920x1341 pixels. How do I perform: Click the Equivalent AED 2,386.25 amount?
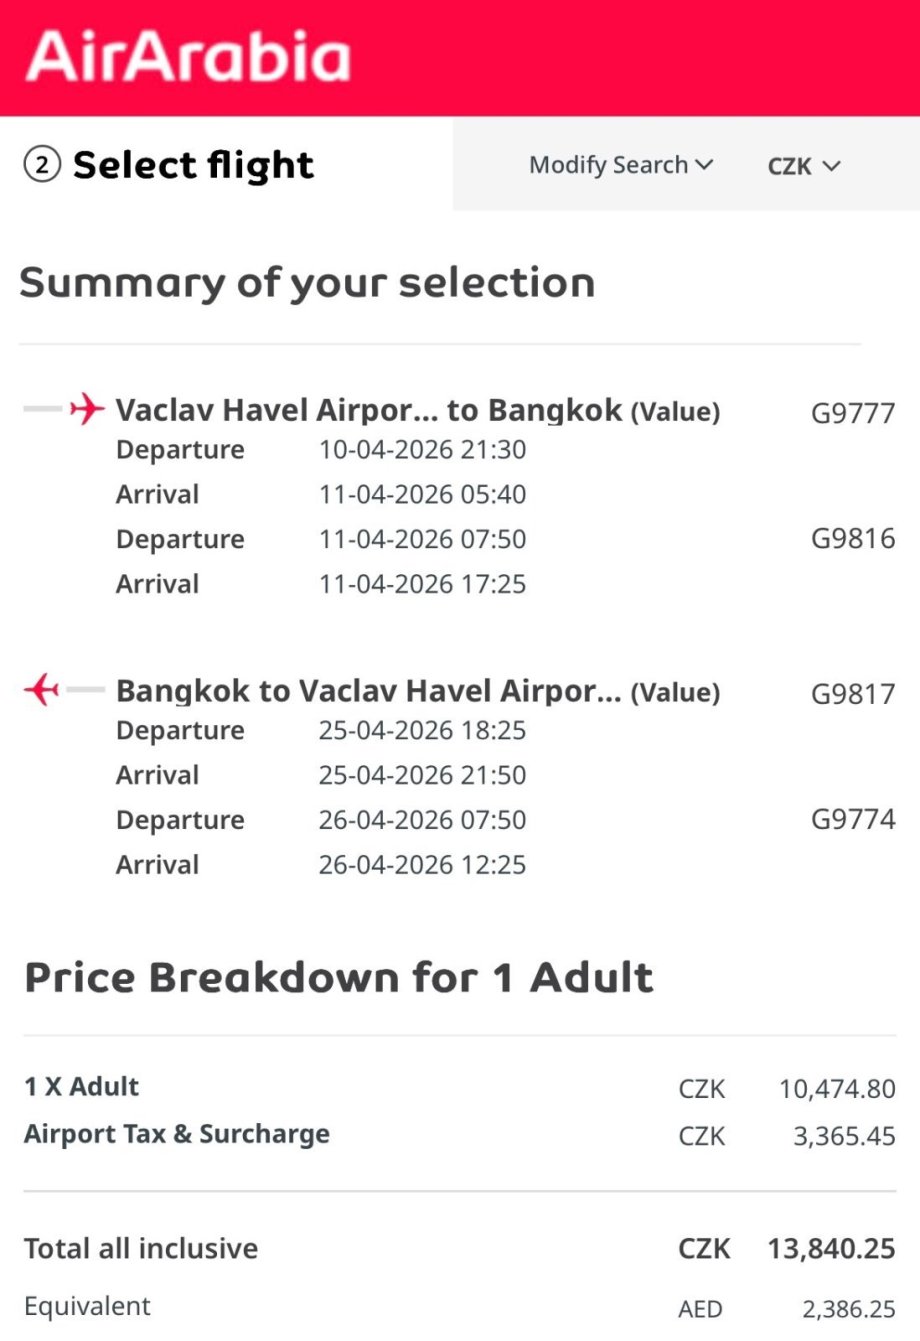pyautogui.click(x=848, y=1309)
